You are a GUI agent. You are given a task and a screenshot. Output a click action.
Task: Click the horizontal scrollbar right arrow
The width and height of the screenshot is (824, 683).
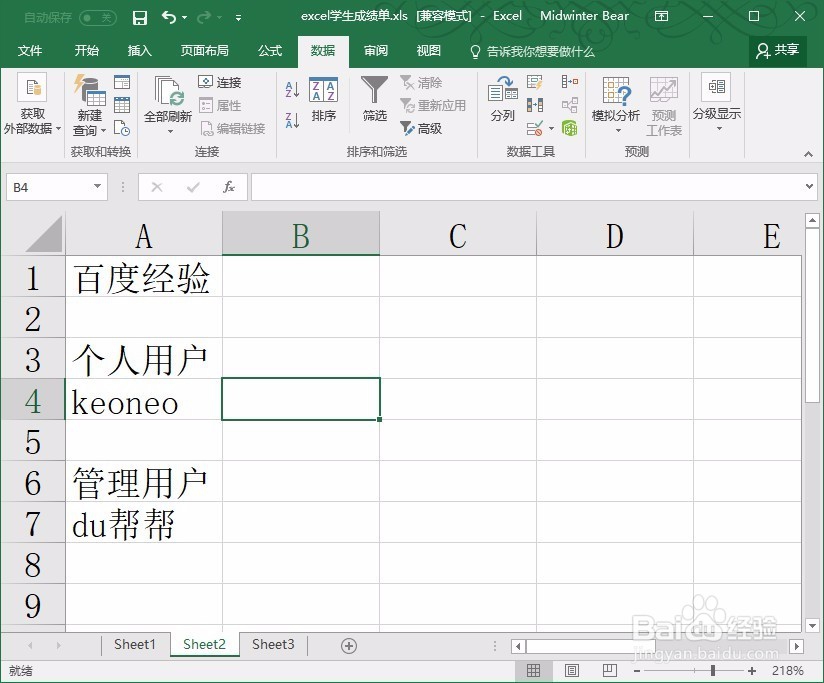click(x=797, y=646)
